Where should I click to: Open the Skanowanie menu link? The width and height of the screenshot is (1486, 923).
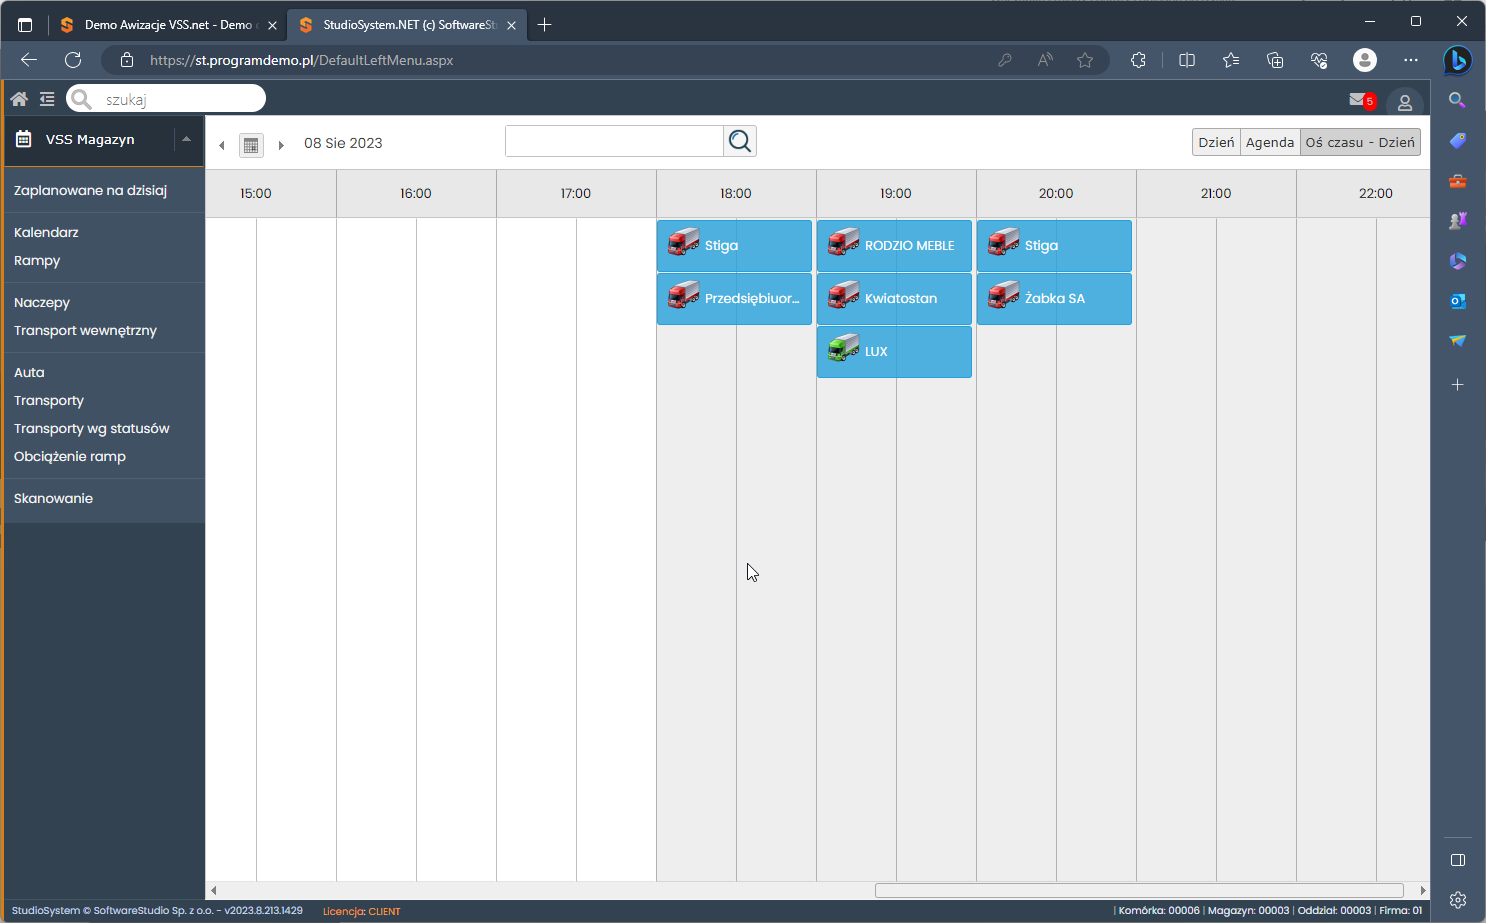(53, 498)
